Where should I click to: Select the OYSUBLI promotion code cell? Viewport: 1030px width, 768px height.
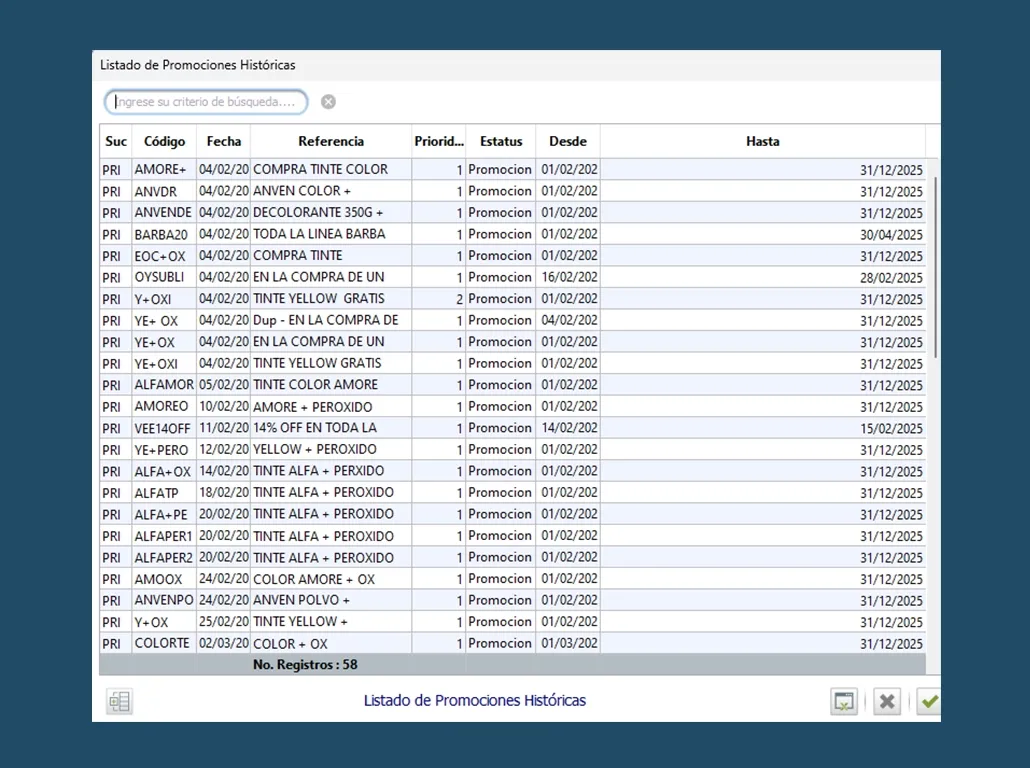coord(160,277)
